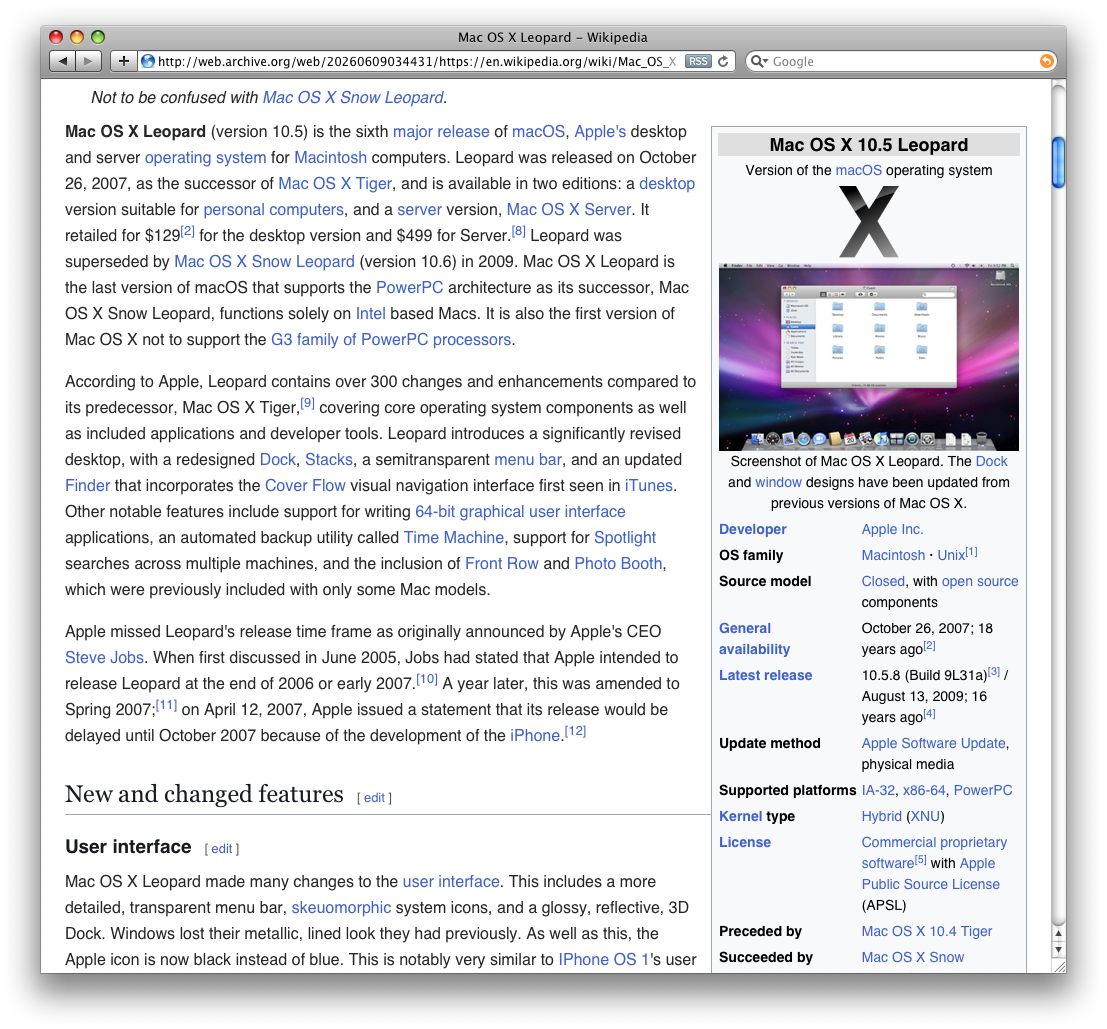Image resolution: width=1107 pixels, height=1029 pixels.
Task: Open the skeuomorphic link
Action: tap(341, 908)
